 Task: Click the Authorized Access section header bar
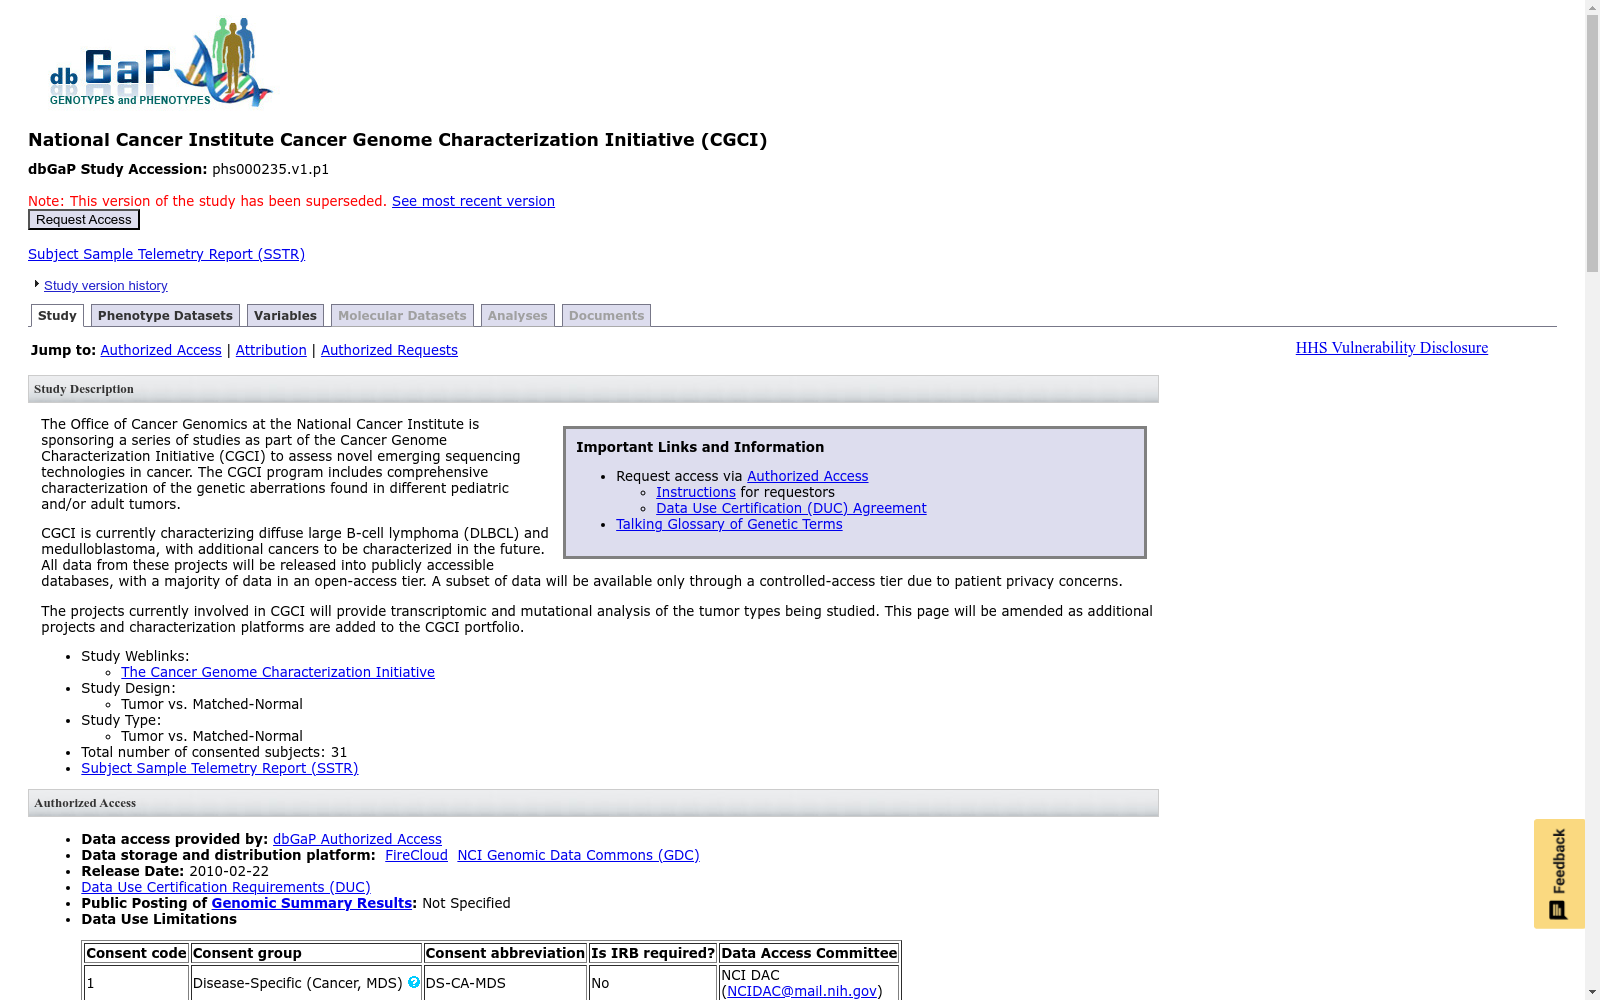593,803
